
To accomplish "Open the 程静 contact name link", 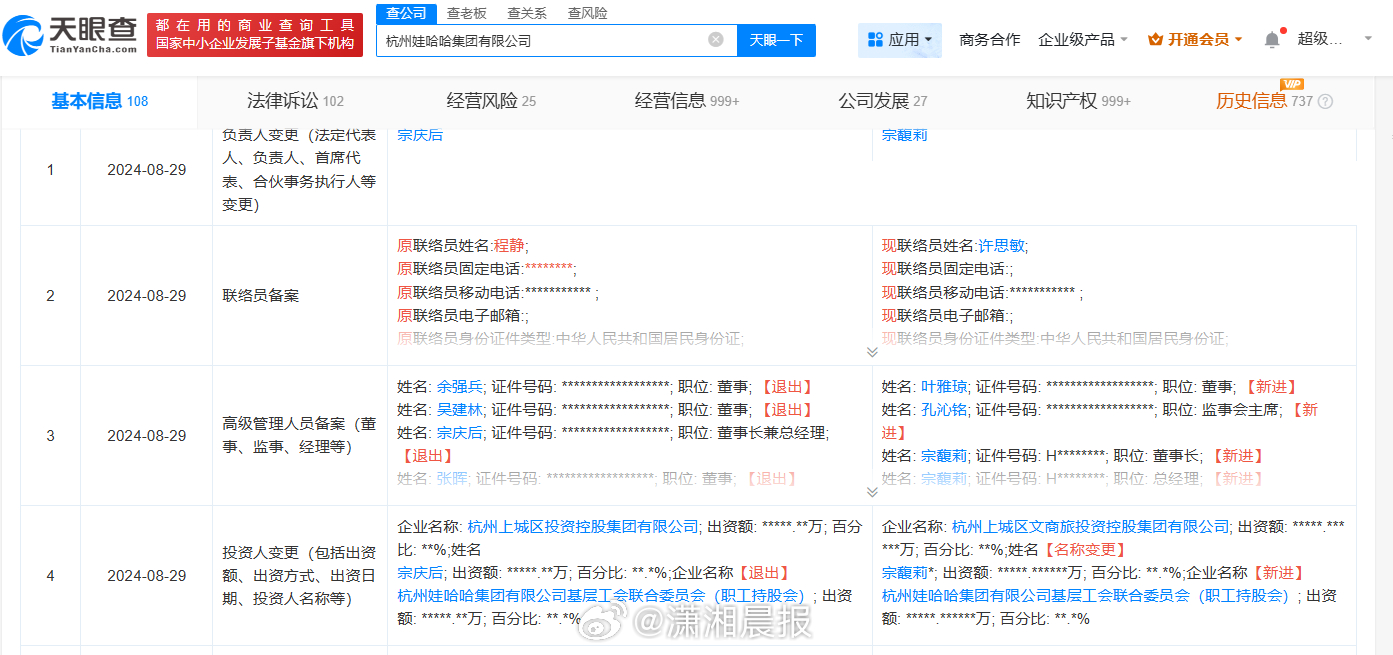I will 508,245.
